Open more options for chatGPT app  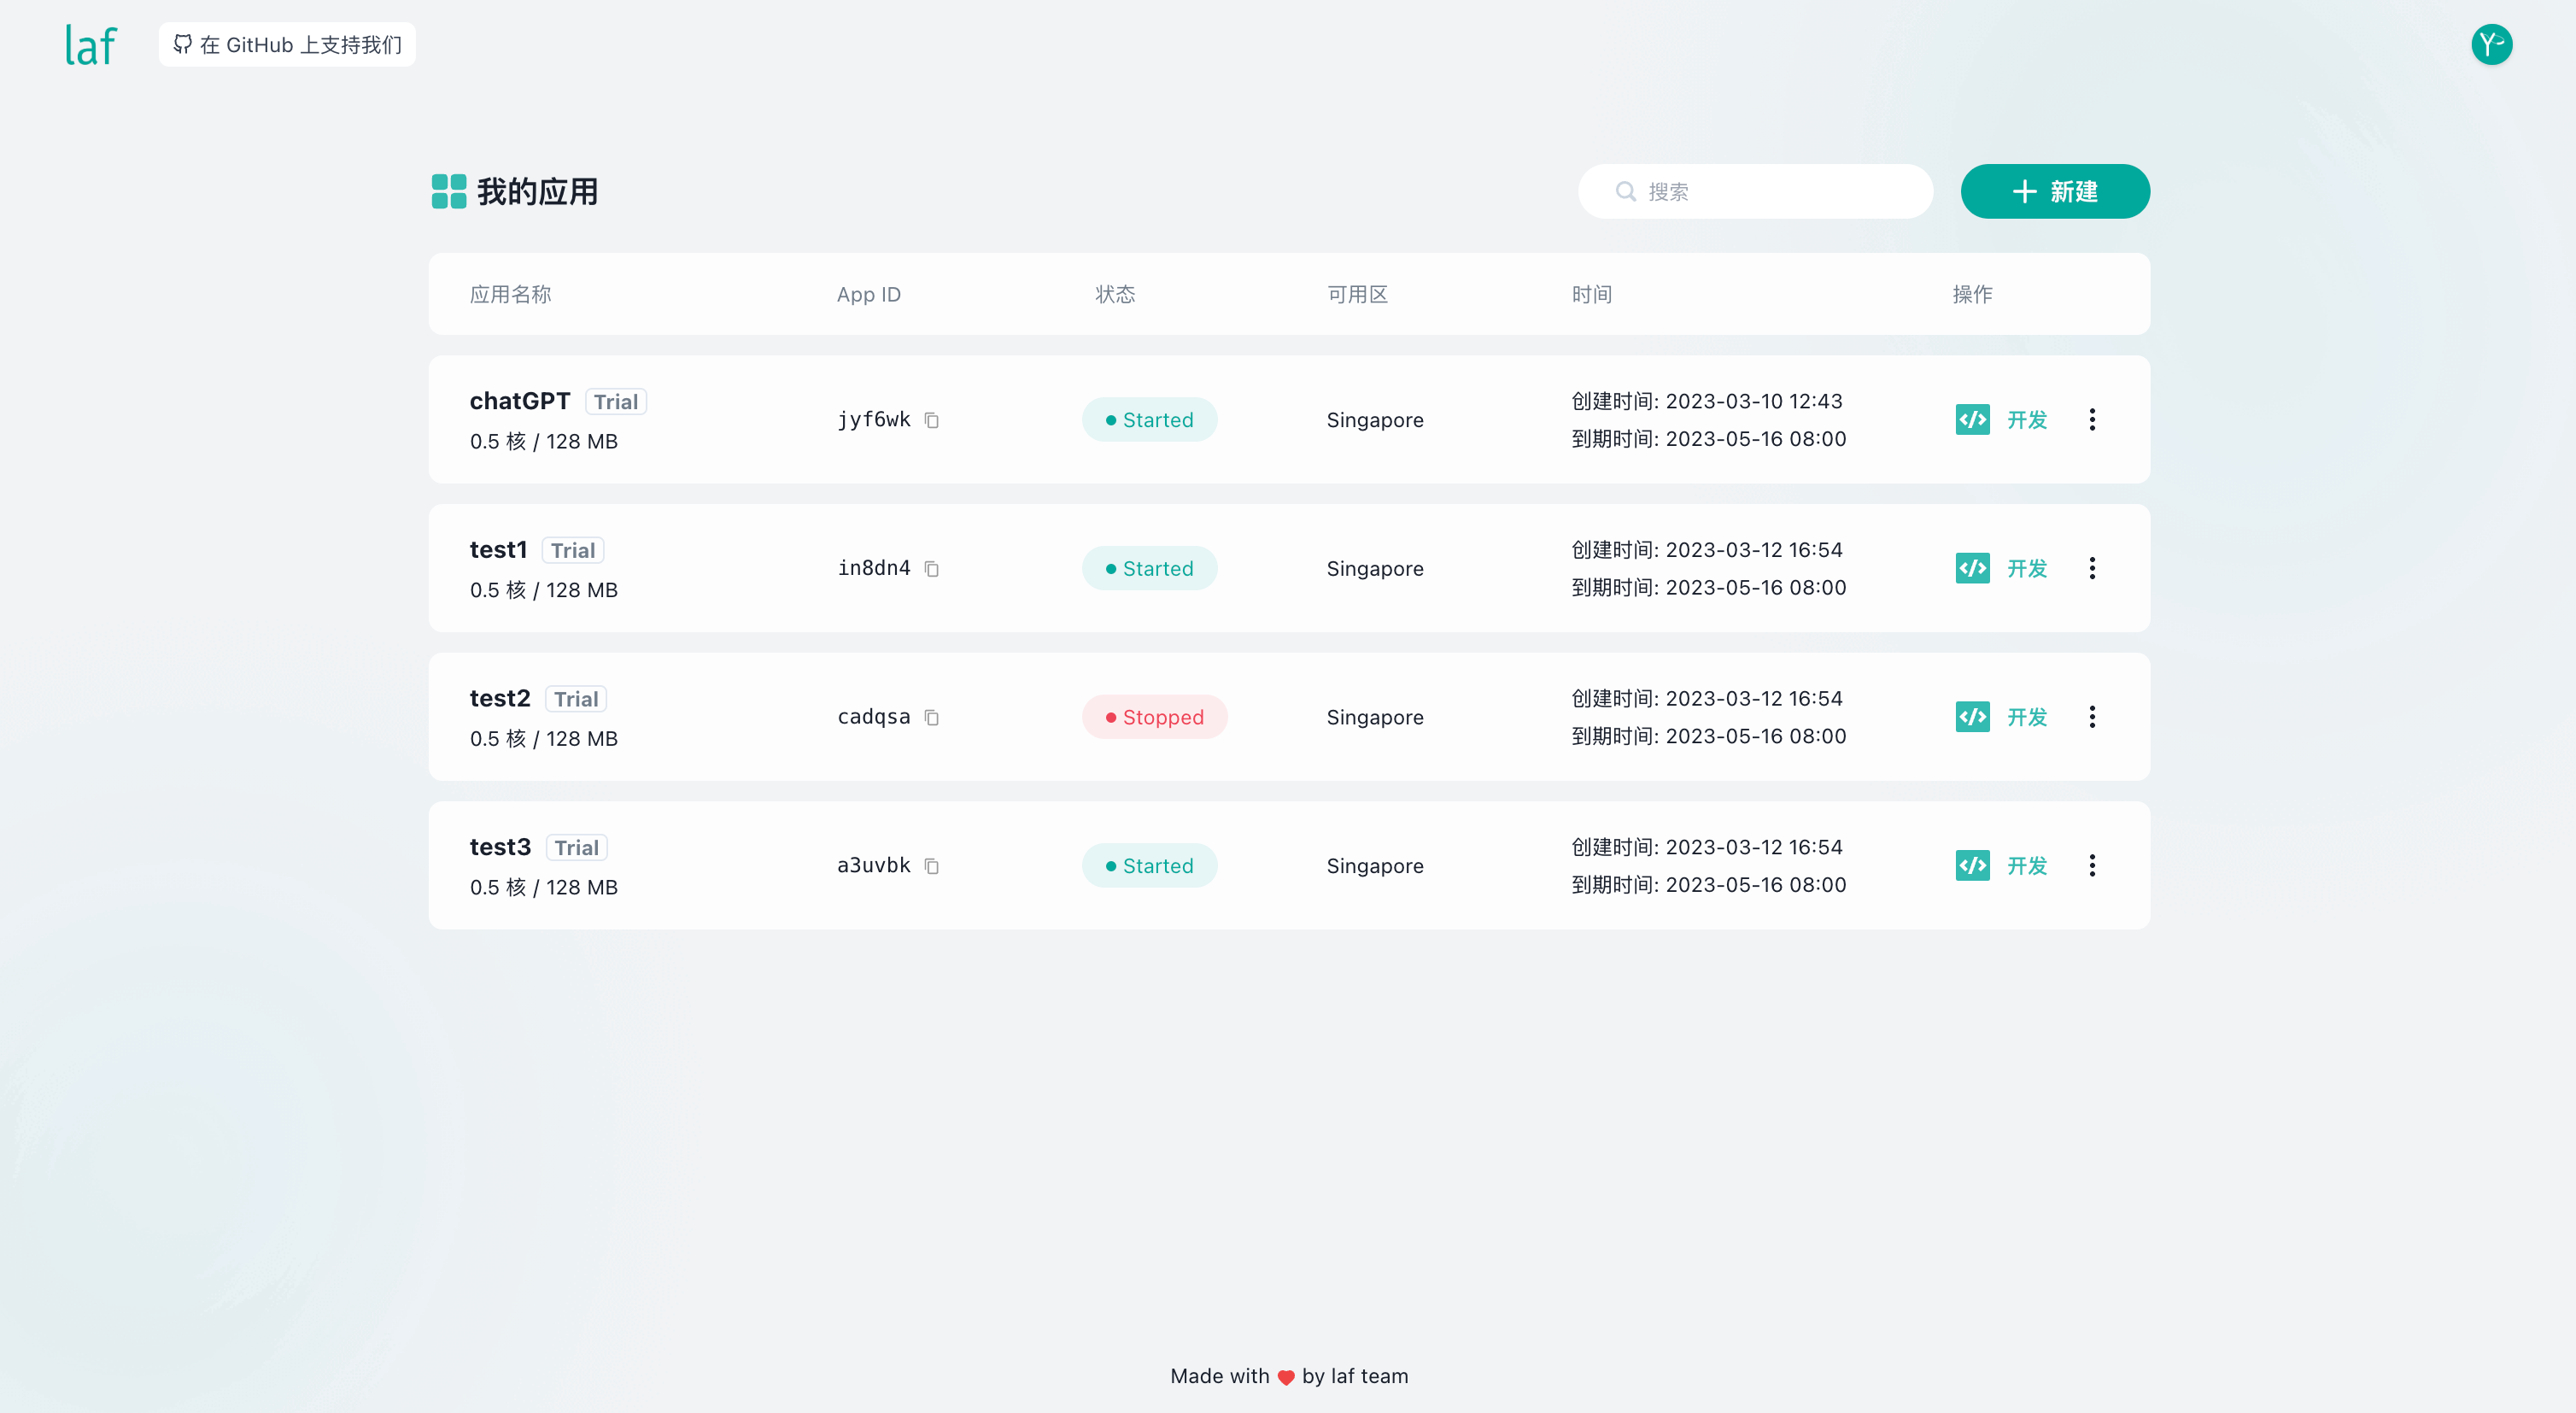click(x=2091, y=420)
